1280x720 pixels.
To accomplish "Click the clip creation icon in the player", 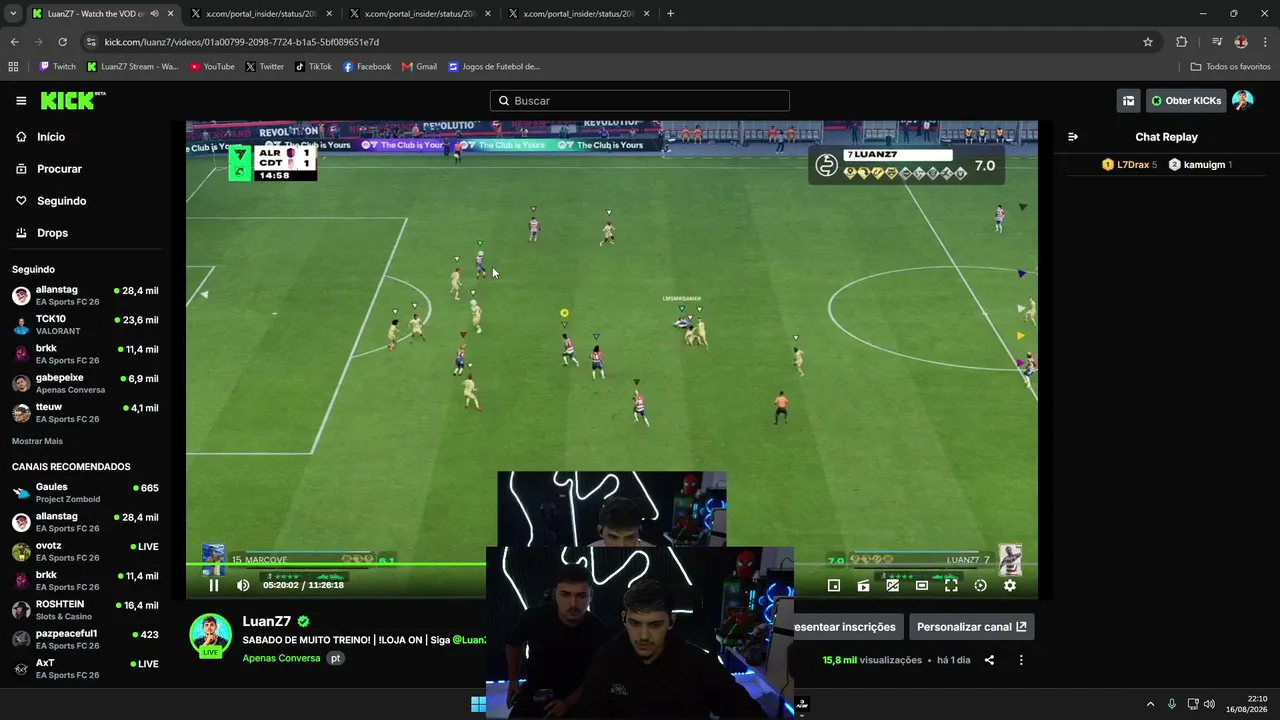I will click(x=863, y=585).
